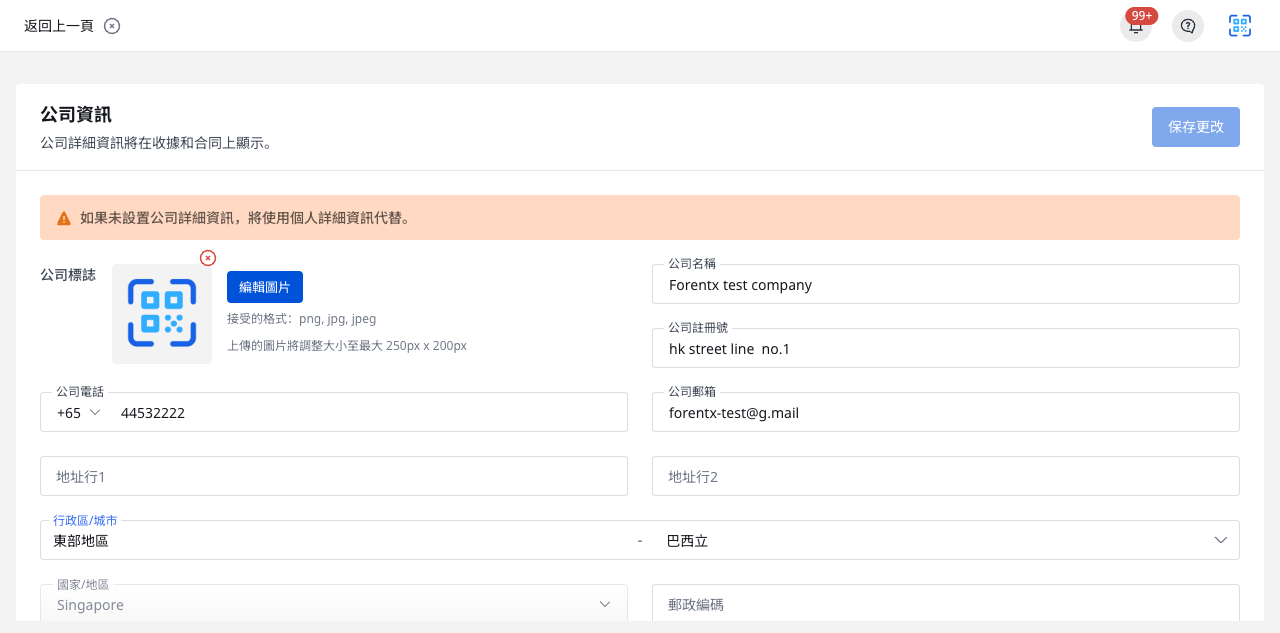Click the company logo thumbnail image
Image resolution: width=1280 pixels, height=633 pixels.
point(162,314)
